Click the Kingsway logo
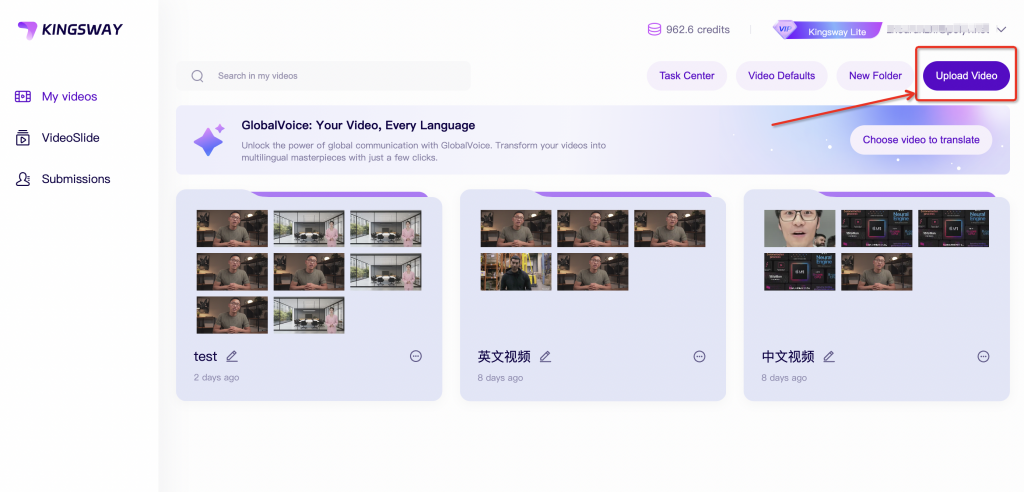The width and height of the screenshot is (1024, 492). pyautogui.click(x=70, y=29)
